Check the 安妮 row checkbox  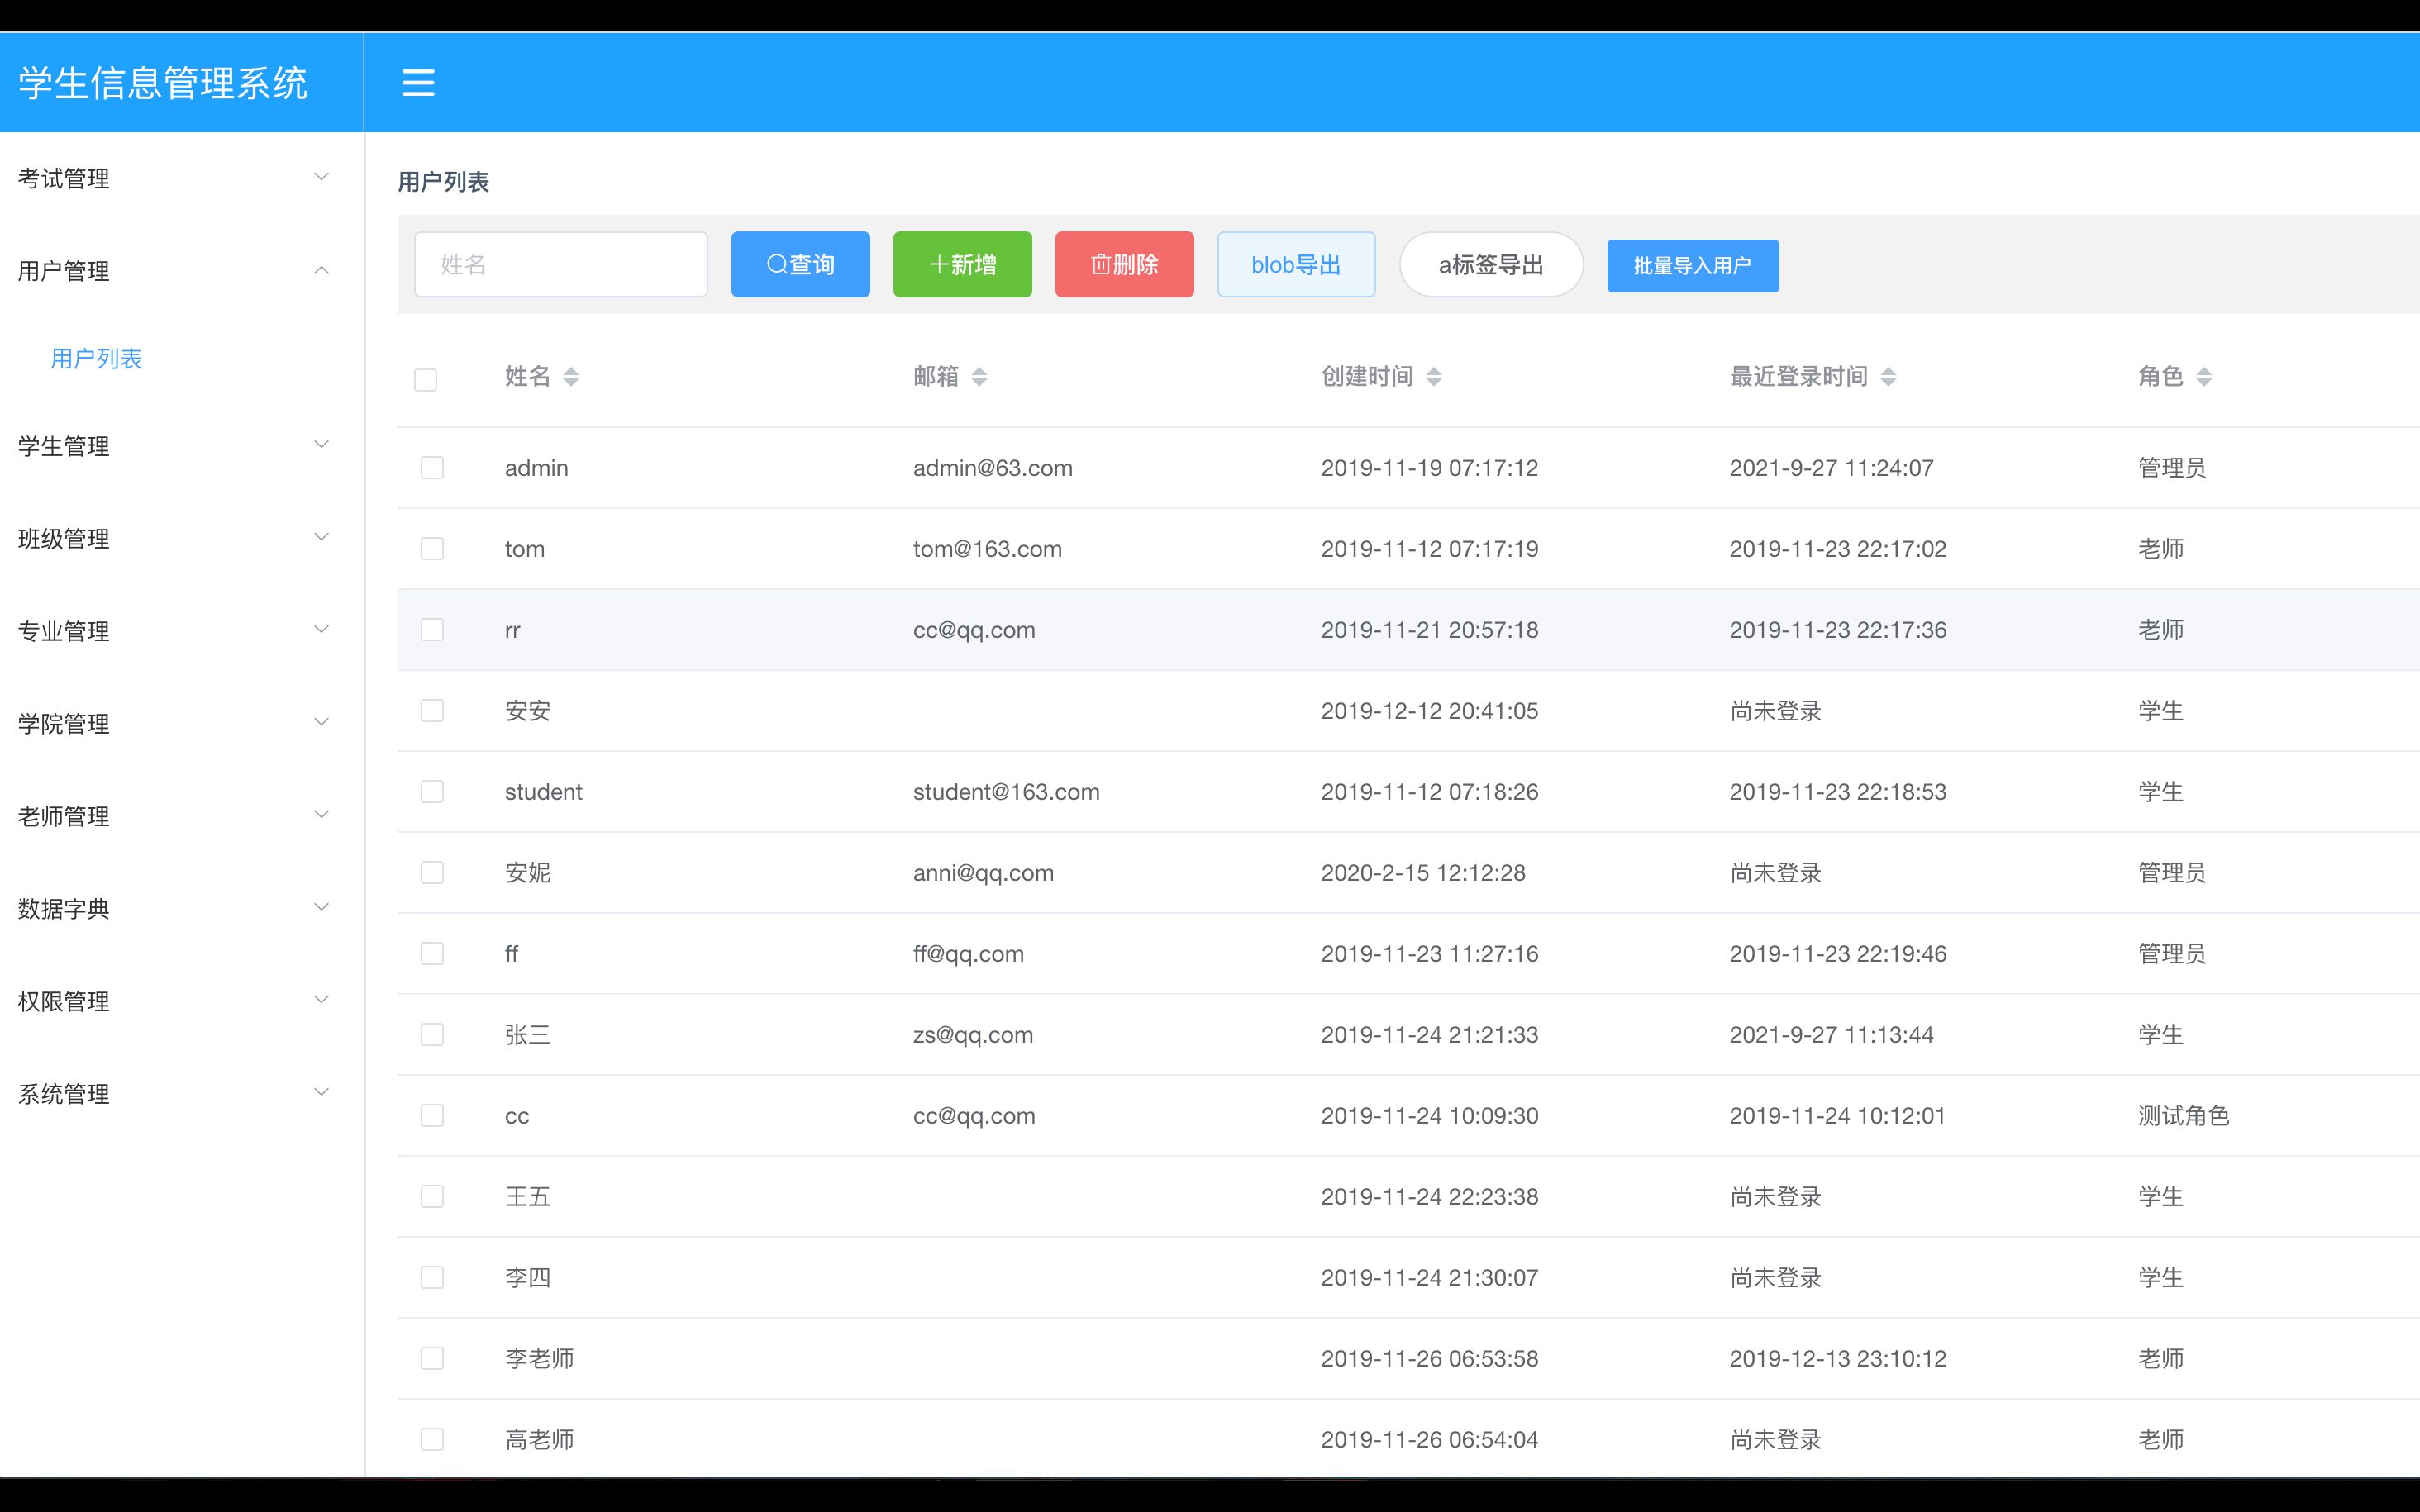tap(432, 873)
